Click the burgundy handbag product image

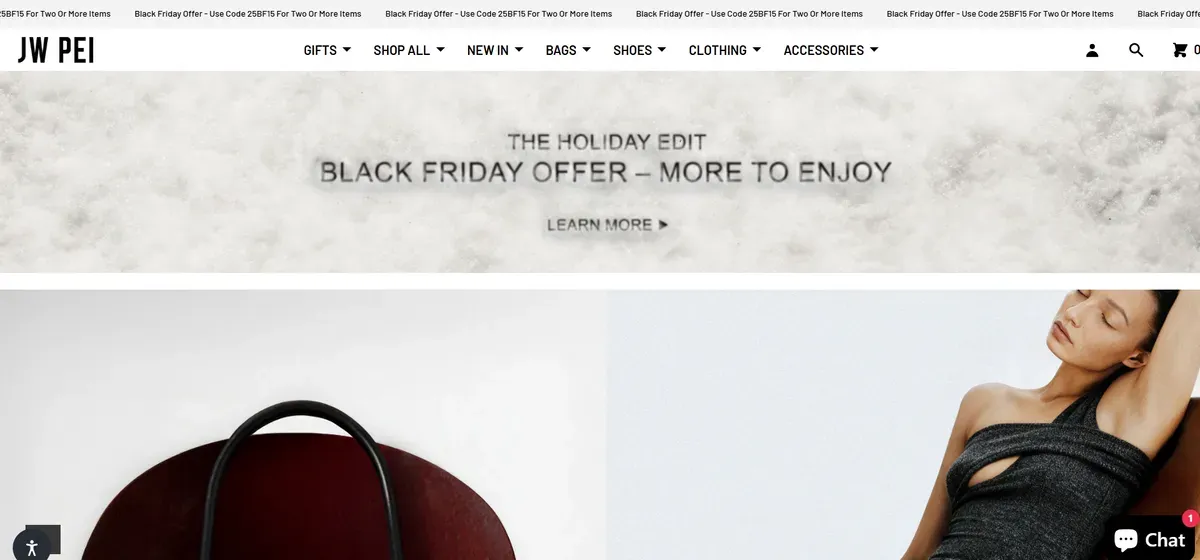click(x=303, y=425)
